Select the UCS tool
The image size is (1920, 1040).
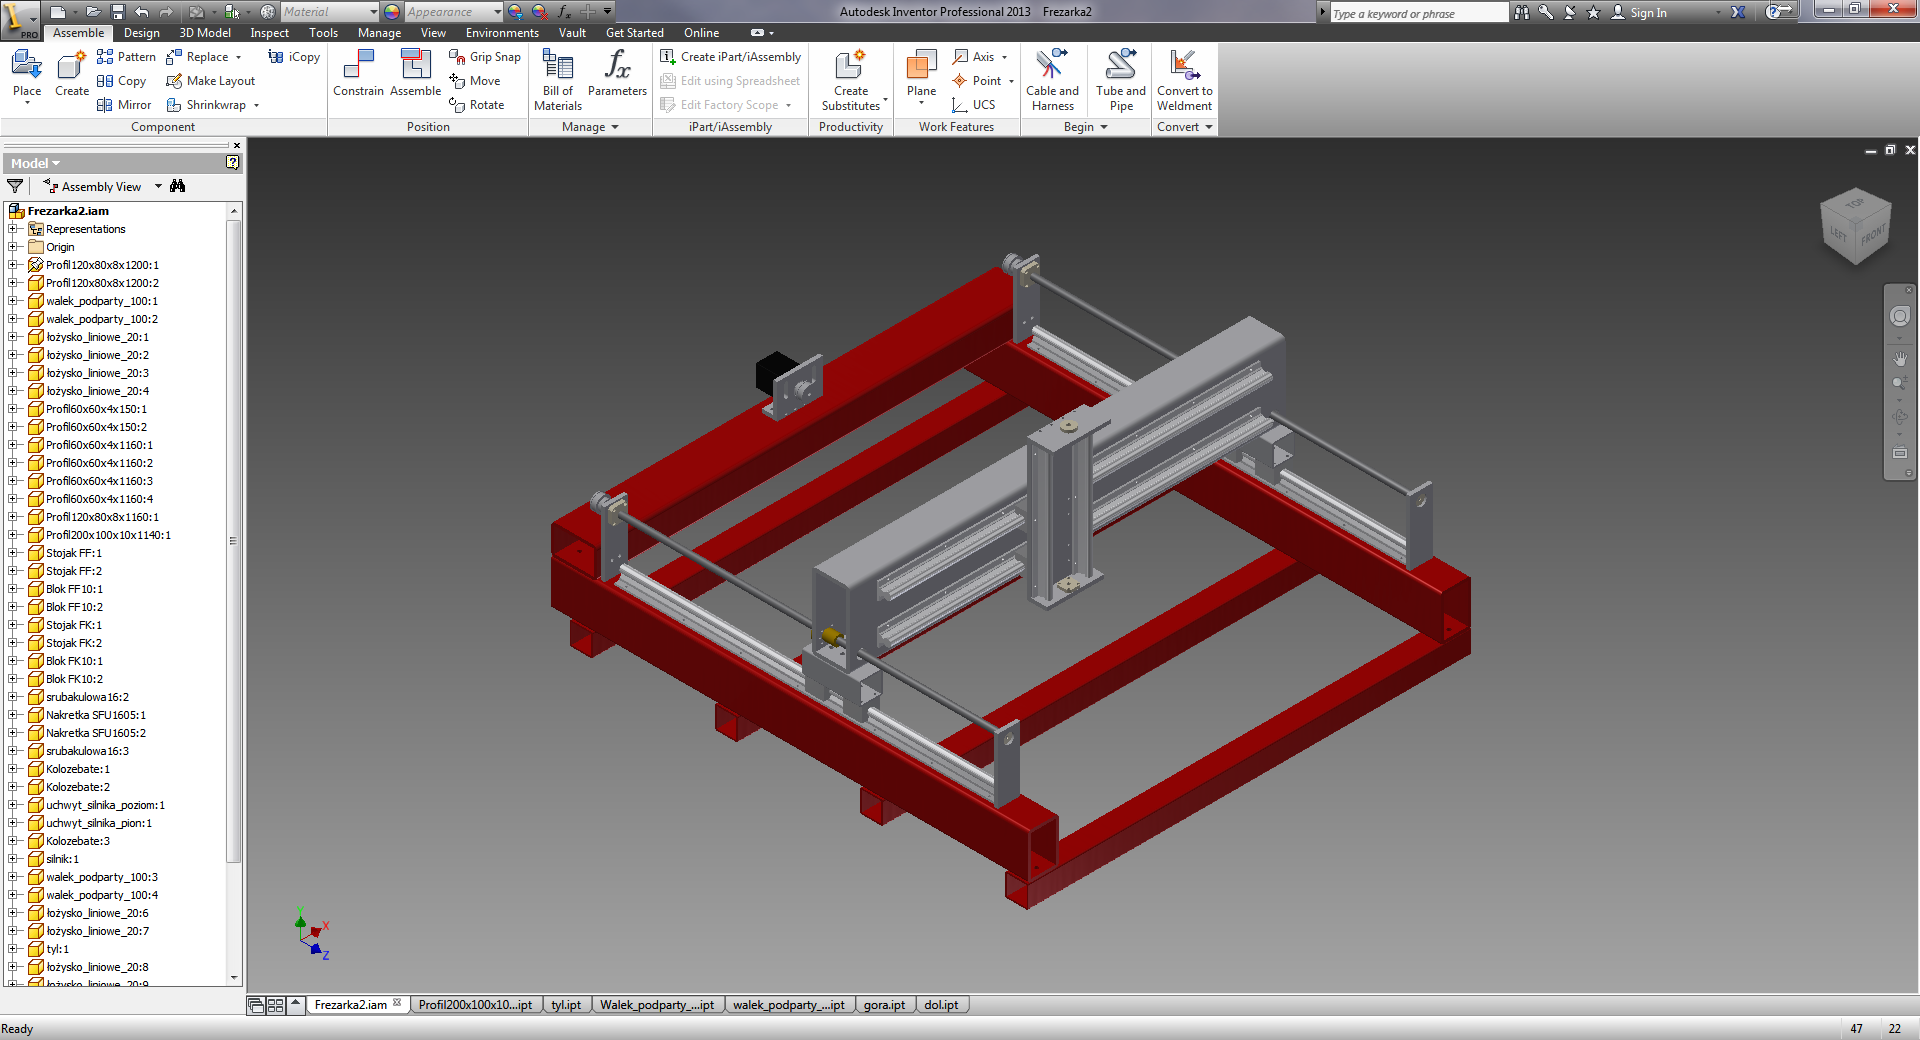[974, 105]
